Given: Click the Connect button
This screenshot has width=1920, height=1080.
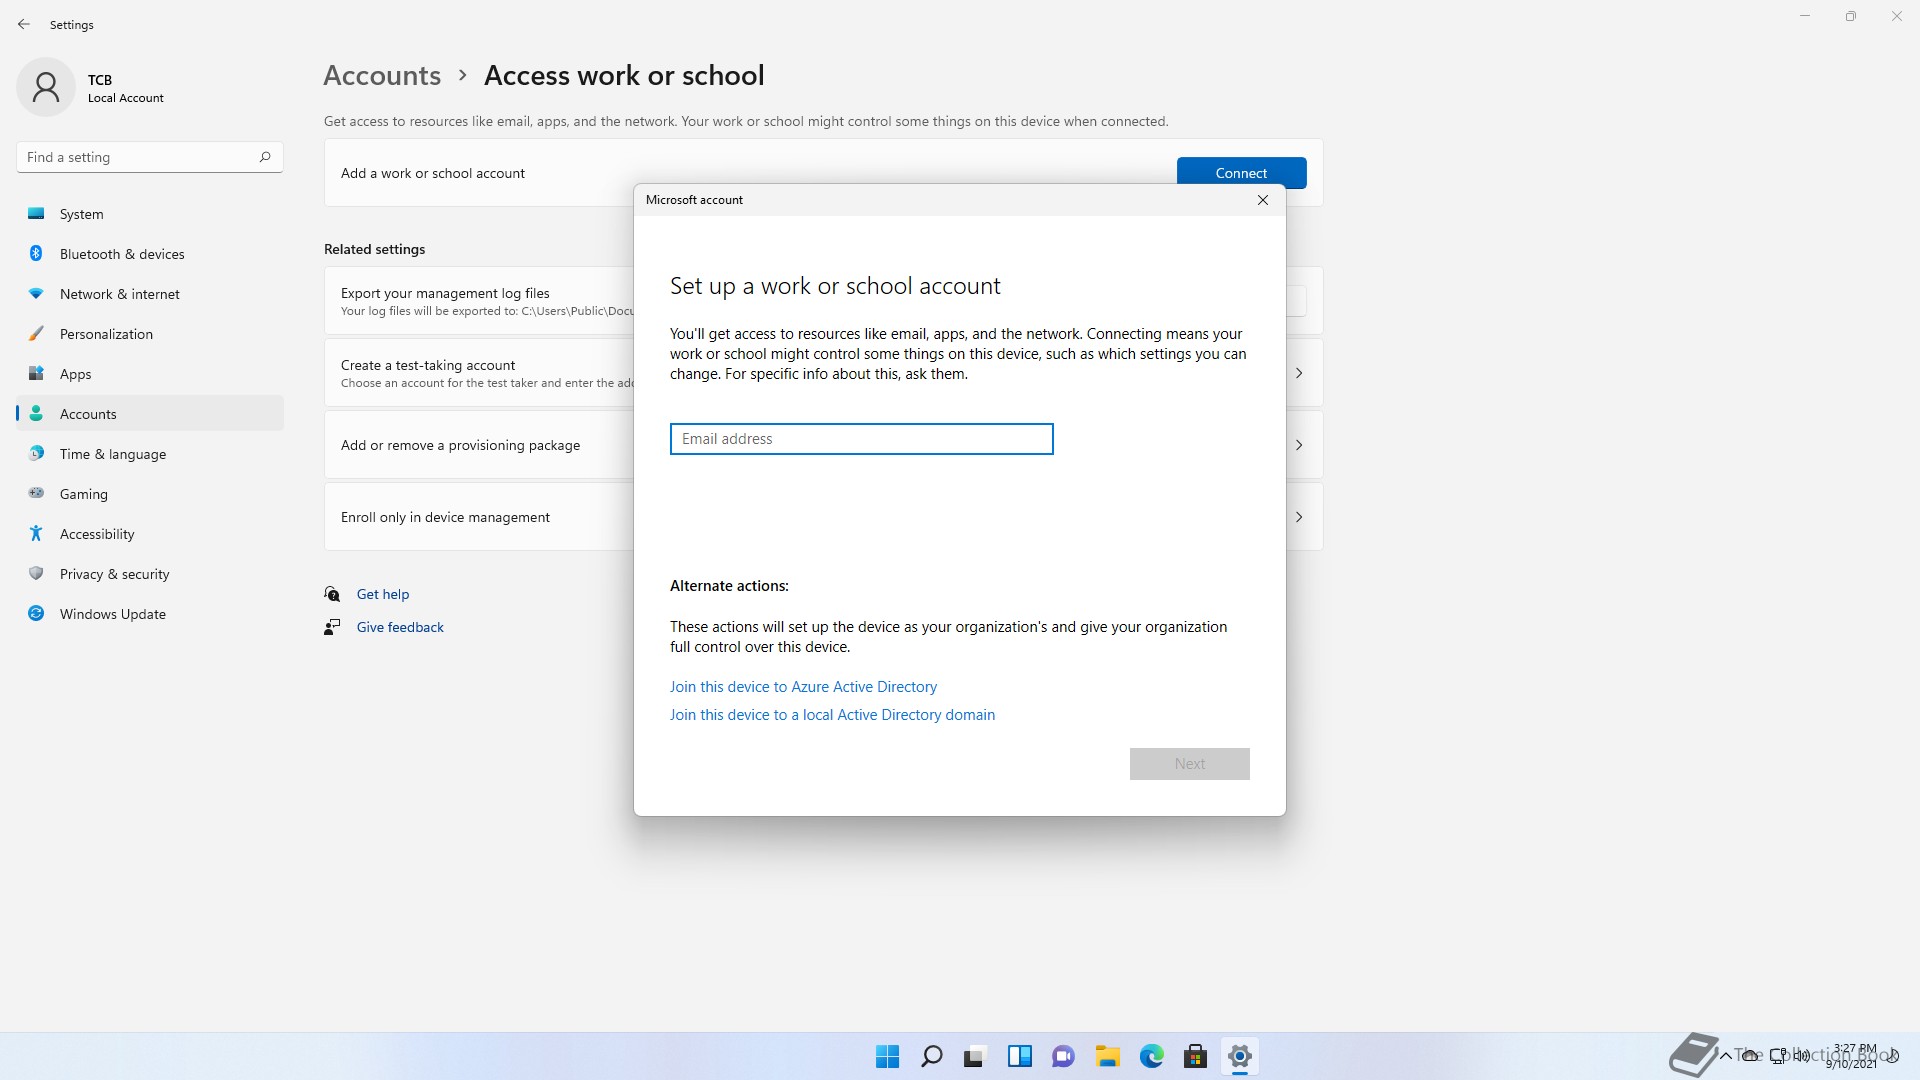Looking at the screenshot, I should [x=1241, y=172].
